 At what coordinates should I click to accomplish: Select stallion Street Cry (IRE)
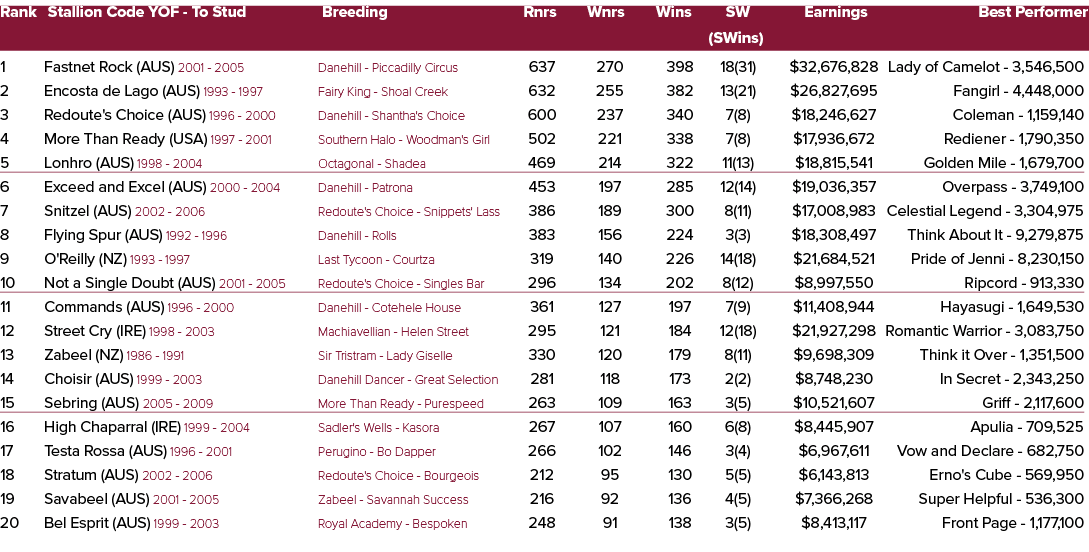[x=94, y=331]
